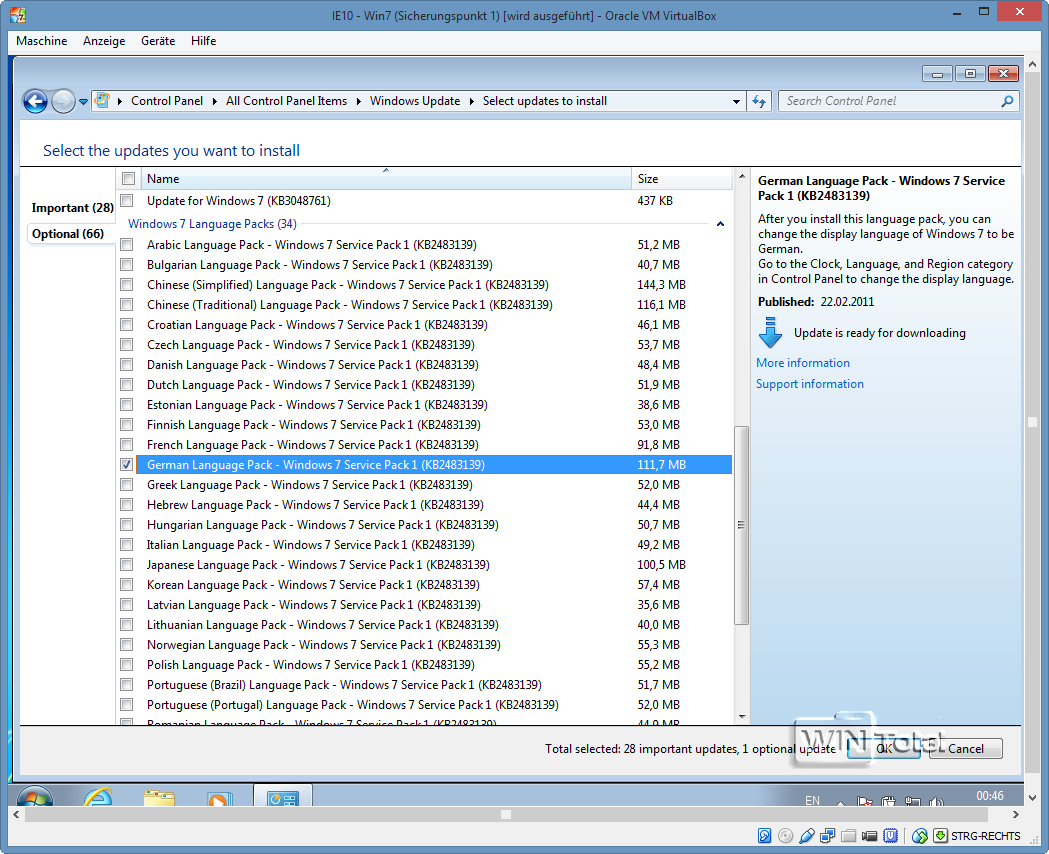Image resolution: width=1049 pixels, height=854 pixels.
Task: Select Control Panel taskbar button
Action: coord(282,796)
